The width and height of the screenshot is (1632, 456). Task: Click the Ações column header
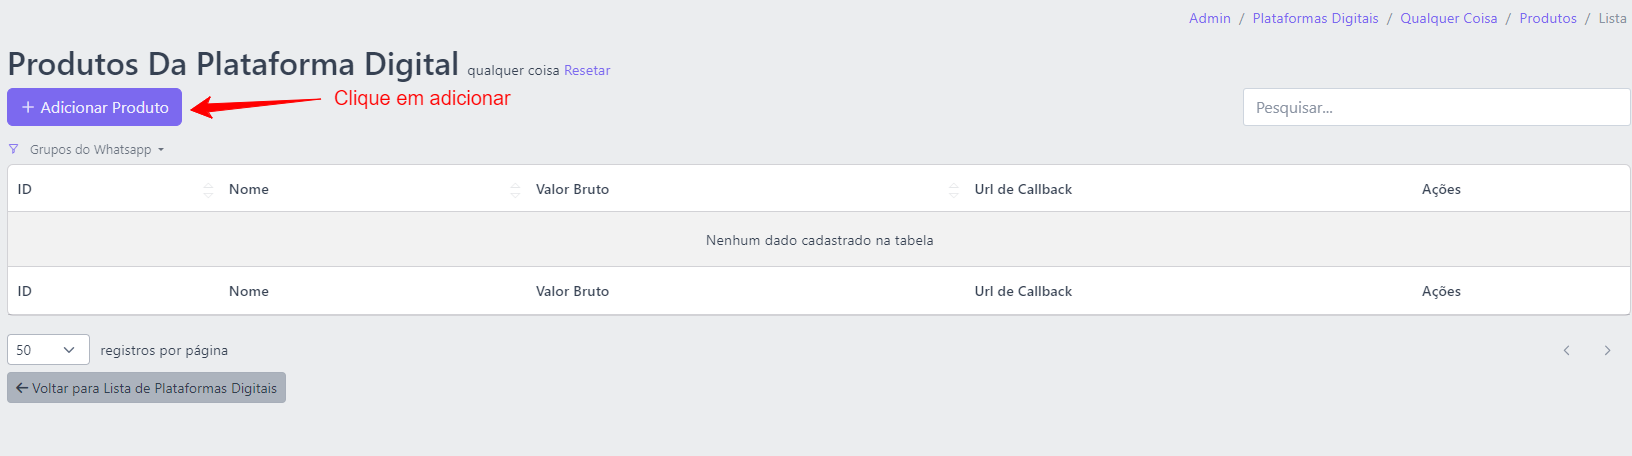coord(1441,189)
